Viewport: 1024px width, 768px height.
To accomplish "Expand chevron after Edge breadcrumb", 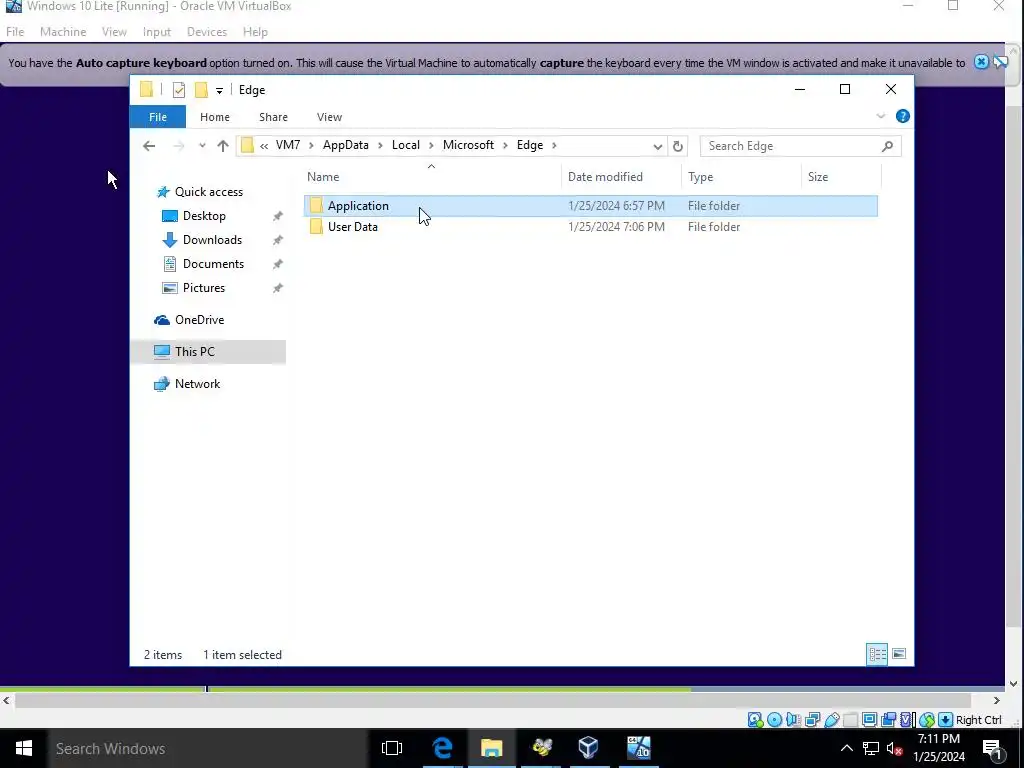I will pyautogui.click(x=554, y=146).
